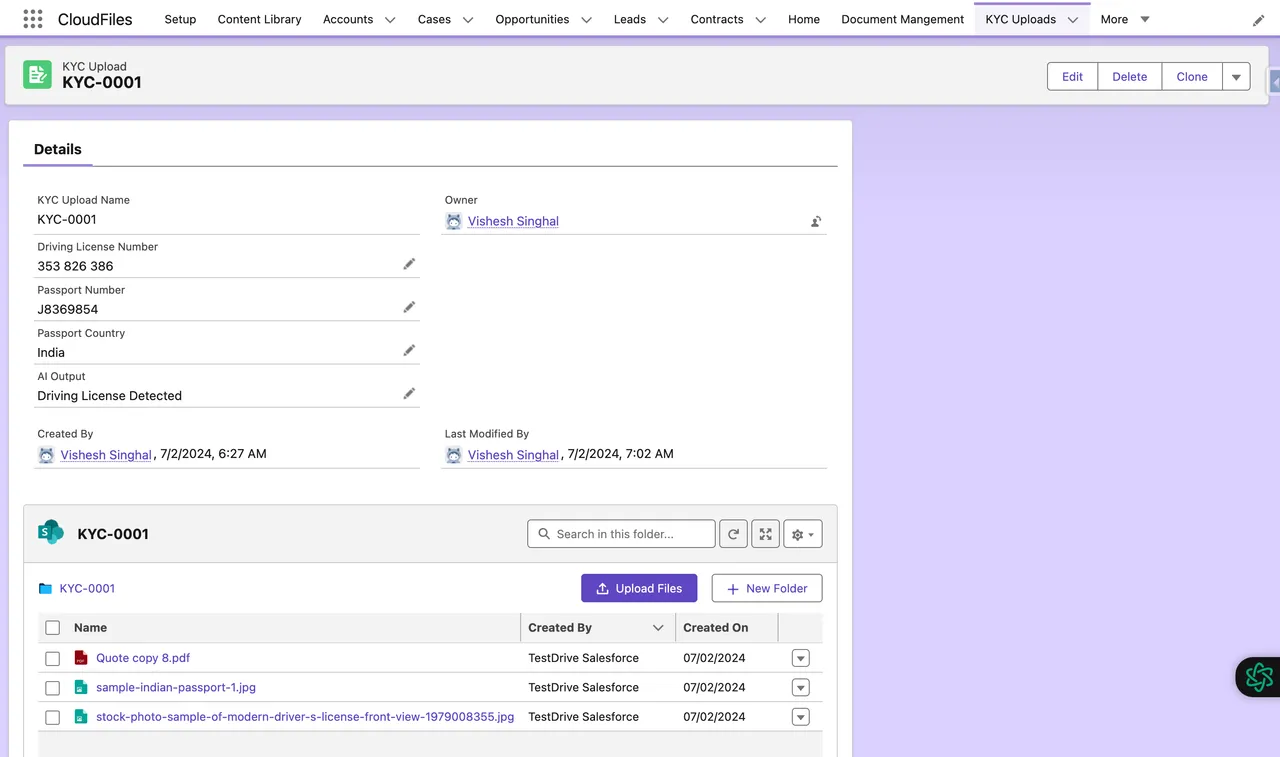Edit the Driving License Number field
This screenshot has width=1280, height=757.
(409, 263)
